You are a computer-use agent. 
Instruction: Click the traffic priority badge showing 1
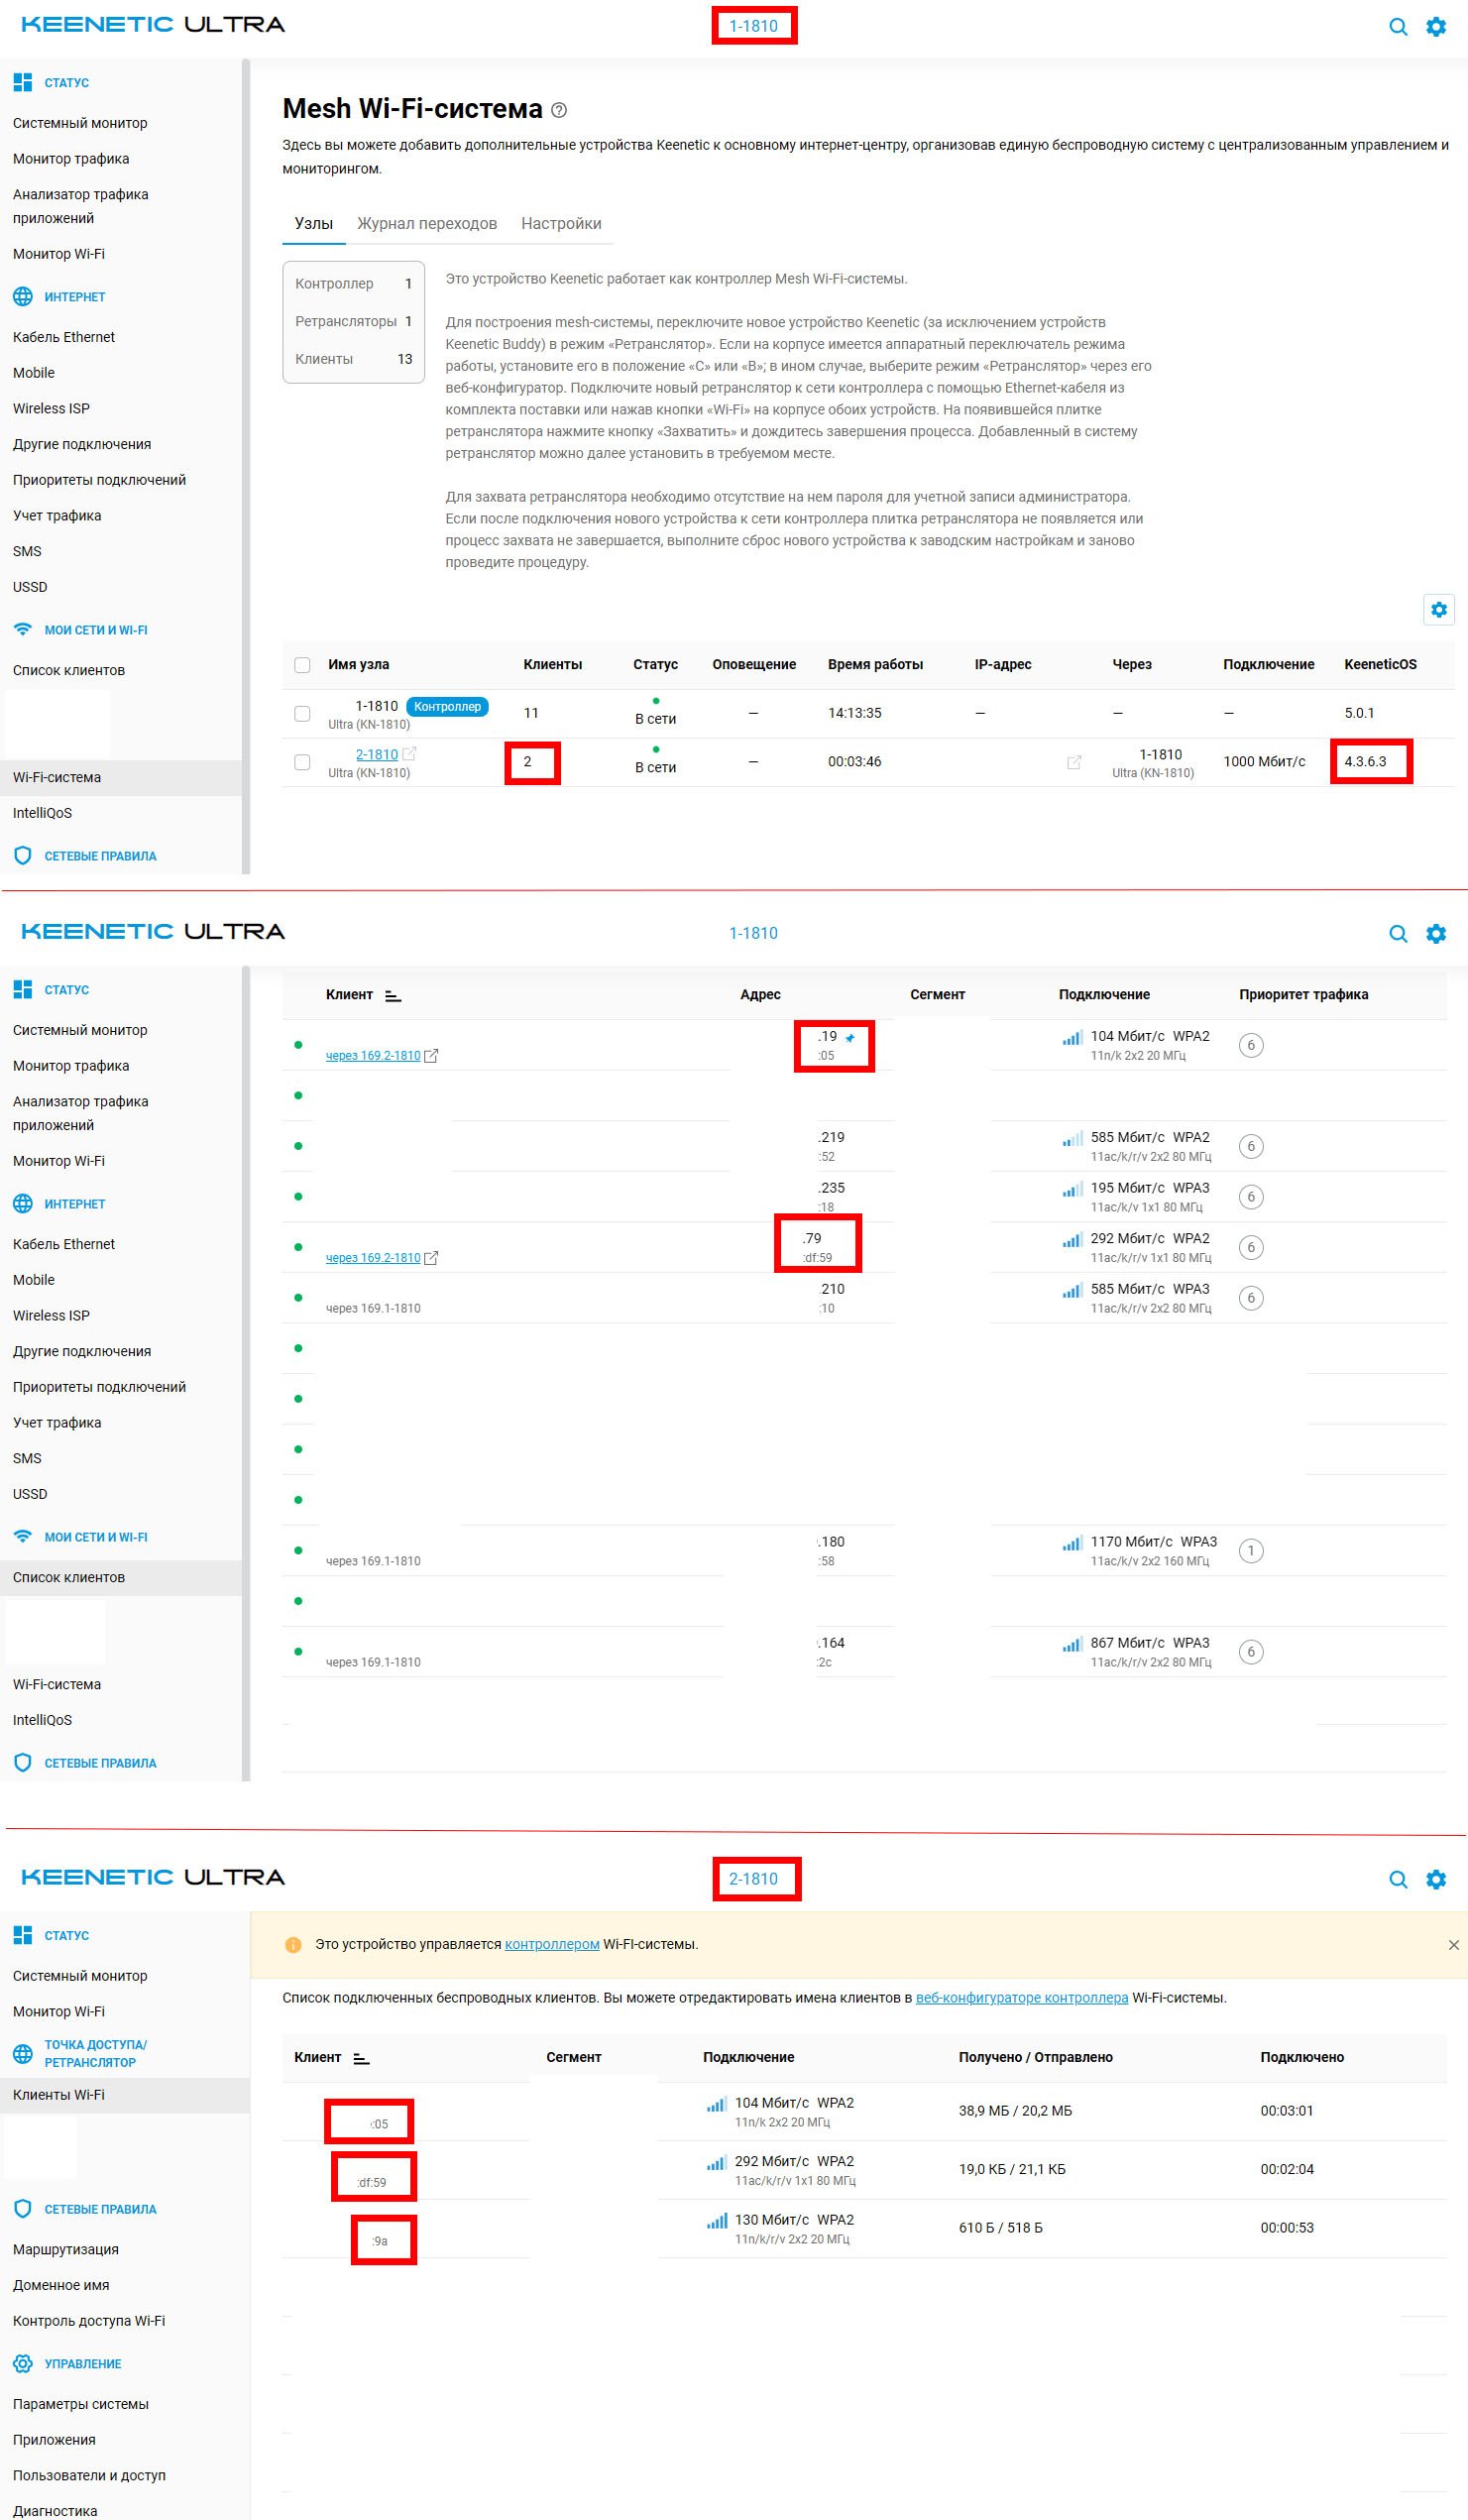click(1250, 1550)
